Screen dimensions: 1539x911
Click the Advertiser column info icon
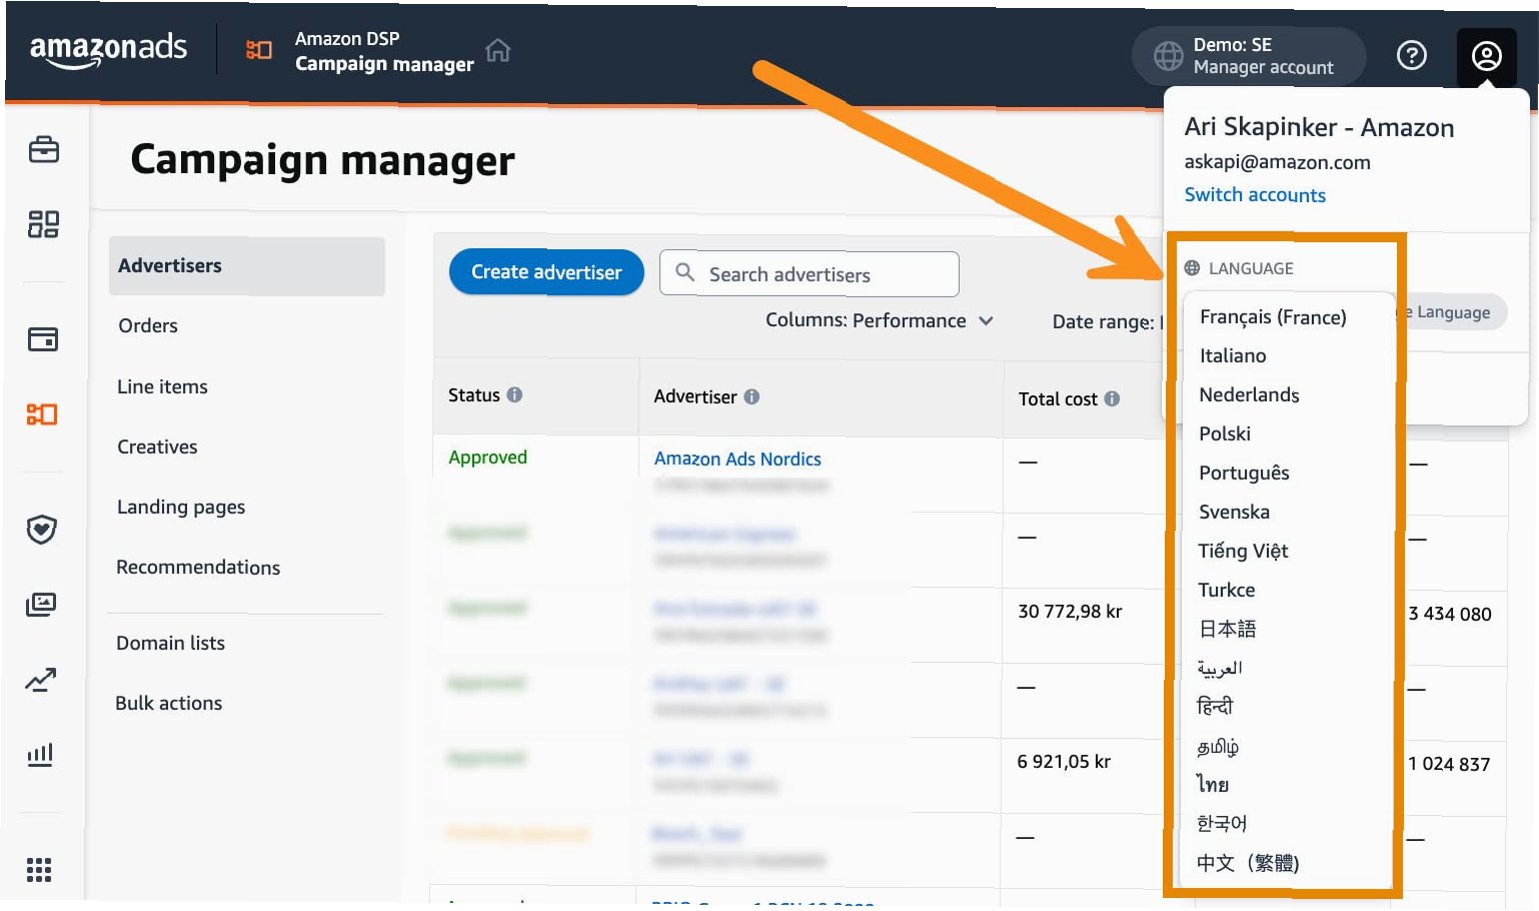pos(751,397)
